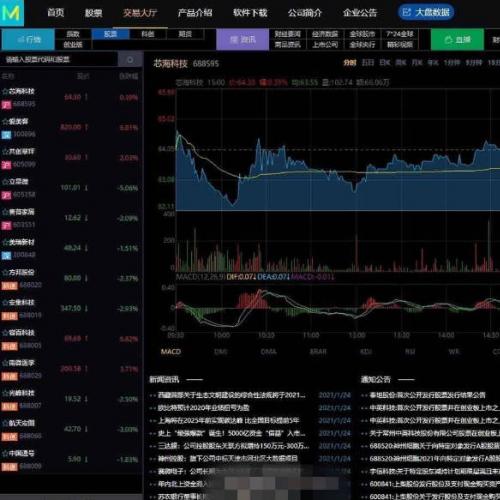Viewport: 500px width, 500px height.
Task: Select the 分时 chart period tab
Action: point(350,63)
